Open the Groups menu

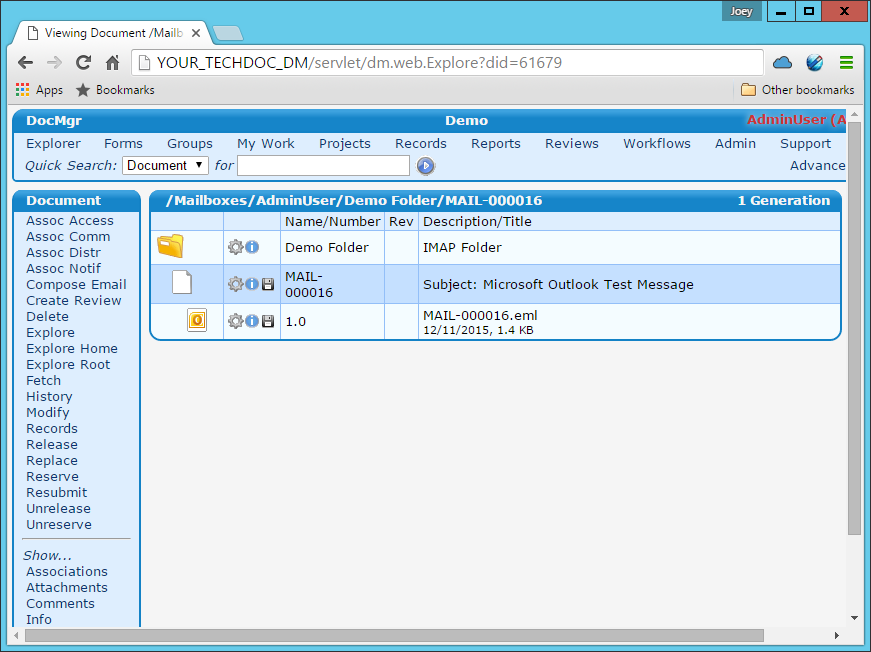tap(190, 143)
